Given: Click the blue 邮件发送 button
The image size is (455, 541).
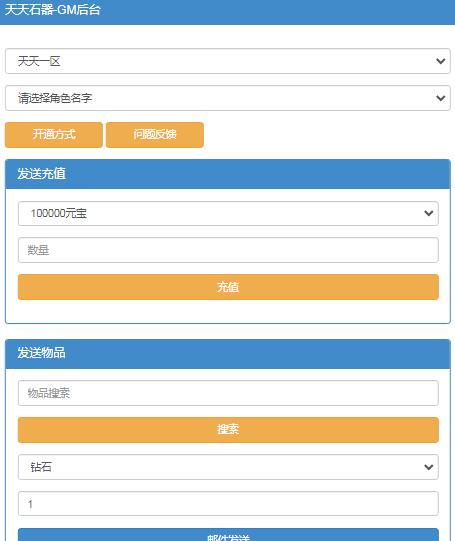Looking at the screenshot, I should pyautogui.click(x=228, y=535).
